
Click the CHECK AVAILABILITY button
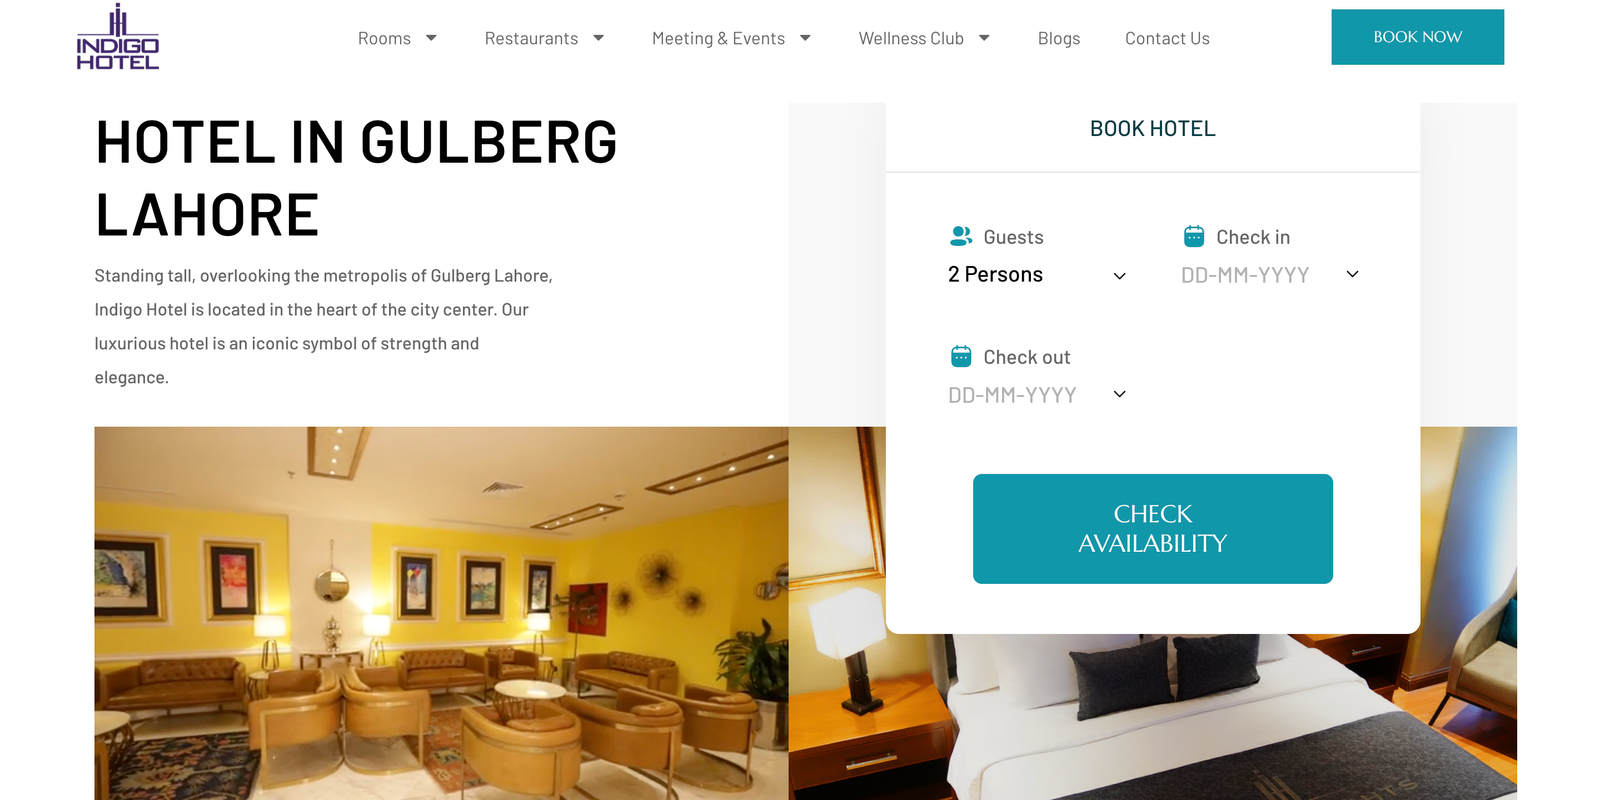pos(1152,529)
